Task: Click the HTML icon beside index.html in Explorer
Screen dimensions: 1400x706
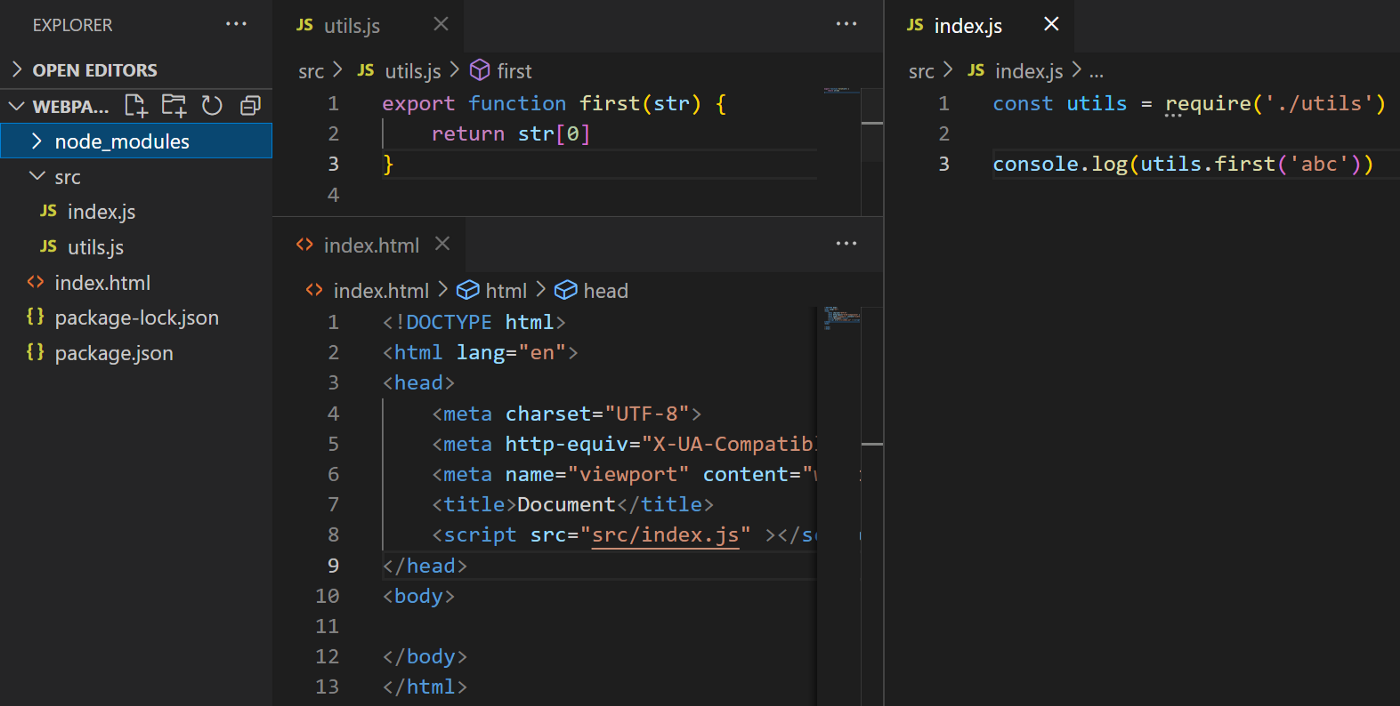Action: (35, 282)
